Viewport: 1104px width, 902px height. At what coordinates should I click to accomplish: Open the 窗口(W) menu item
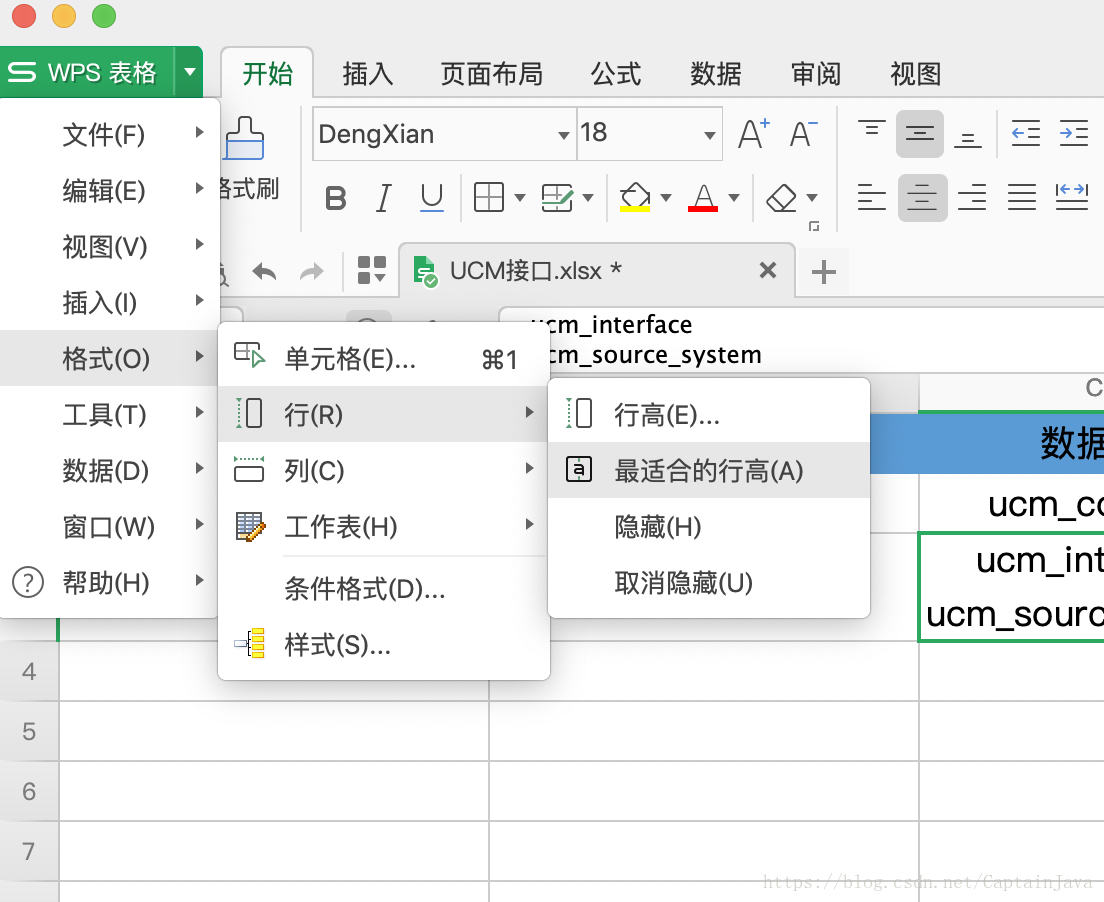110,526
